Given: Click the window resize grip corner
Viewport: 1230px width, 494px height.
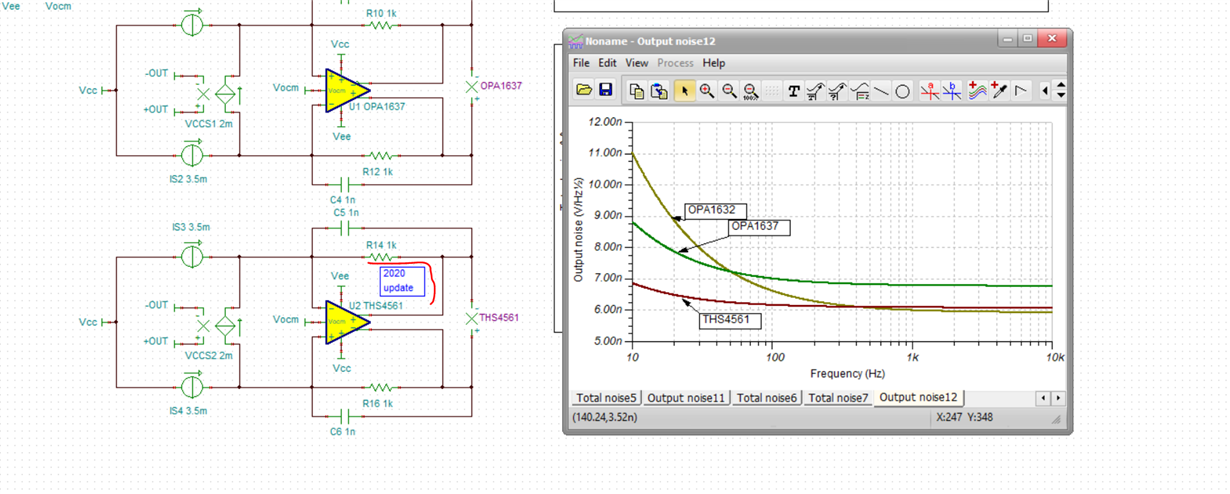Looking at the screenshot, I should click(1058, 420).
